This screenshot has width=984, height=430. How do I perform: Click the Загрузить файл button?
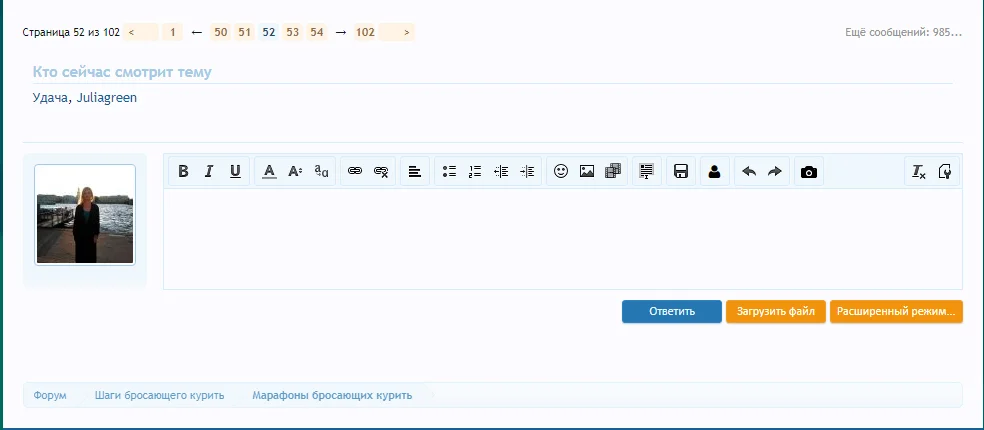(x=776, y=311)
